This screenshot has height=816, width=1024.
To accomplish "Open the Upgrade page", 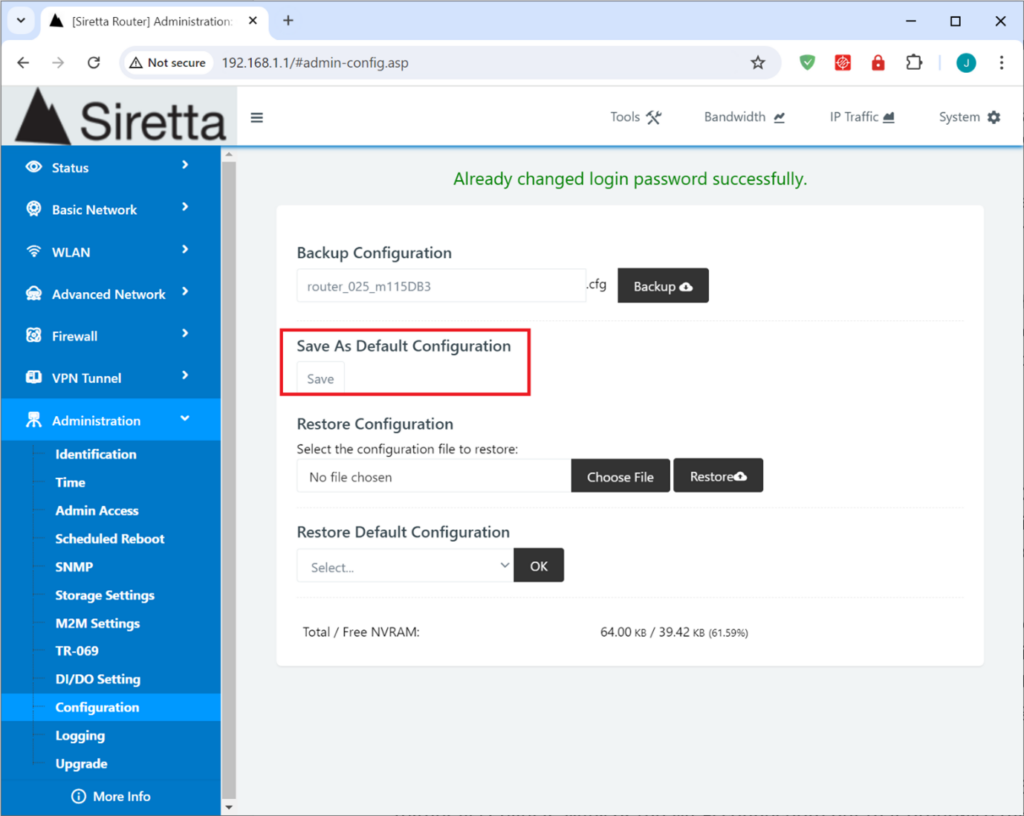I will (x=81, y=764).
